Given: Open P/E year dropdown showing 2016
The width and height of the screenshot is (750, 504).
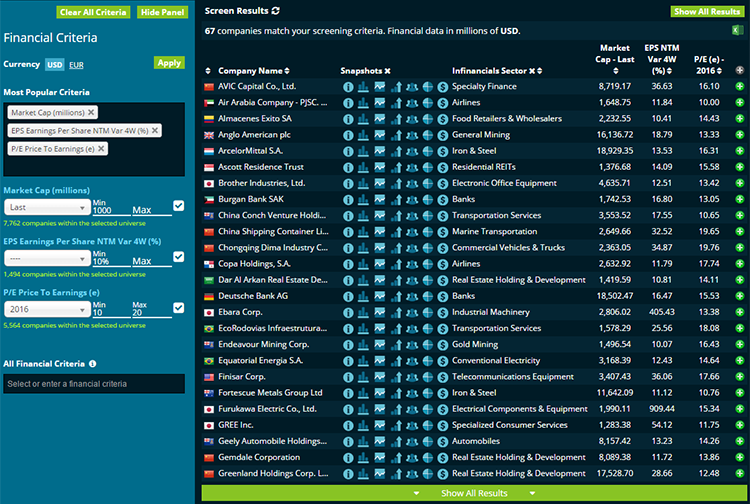Looking at the screenshot, I should point(47,309).
